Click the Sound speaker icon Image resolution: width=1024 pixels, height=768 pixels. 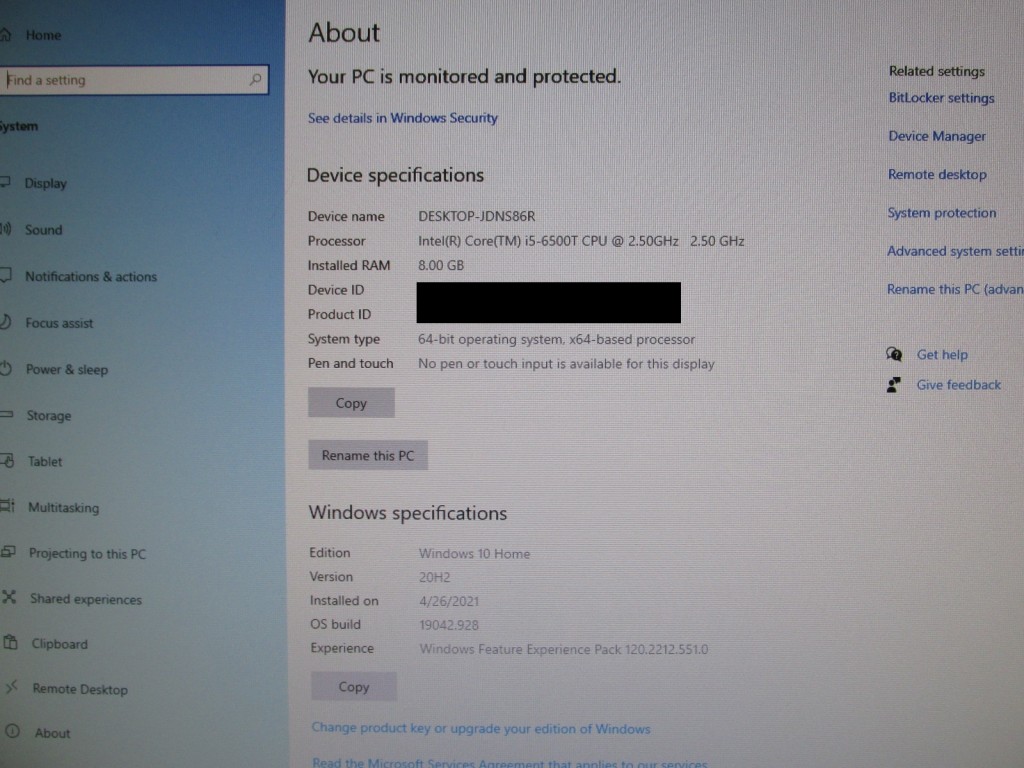point(6,229)
